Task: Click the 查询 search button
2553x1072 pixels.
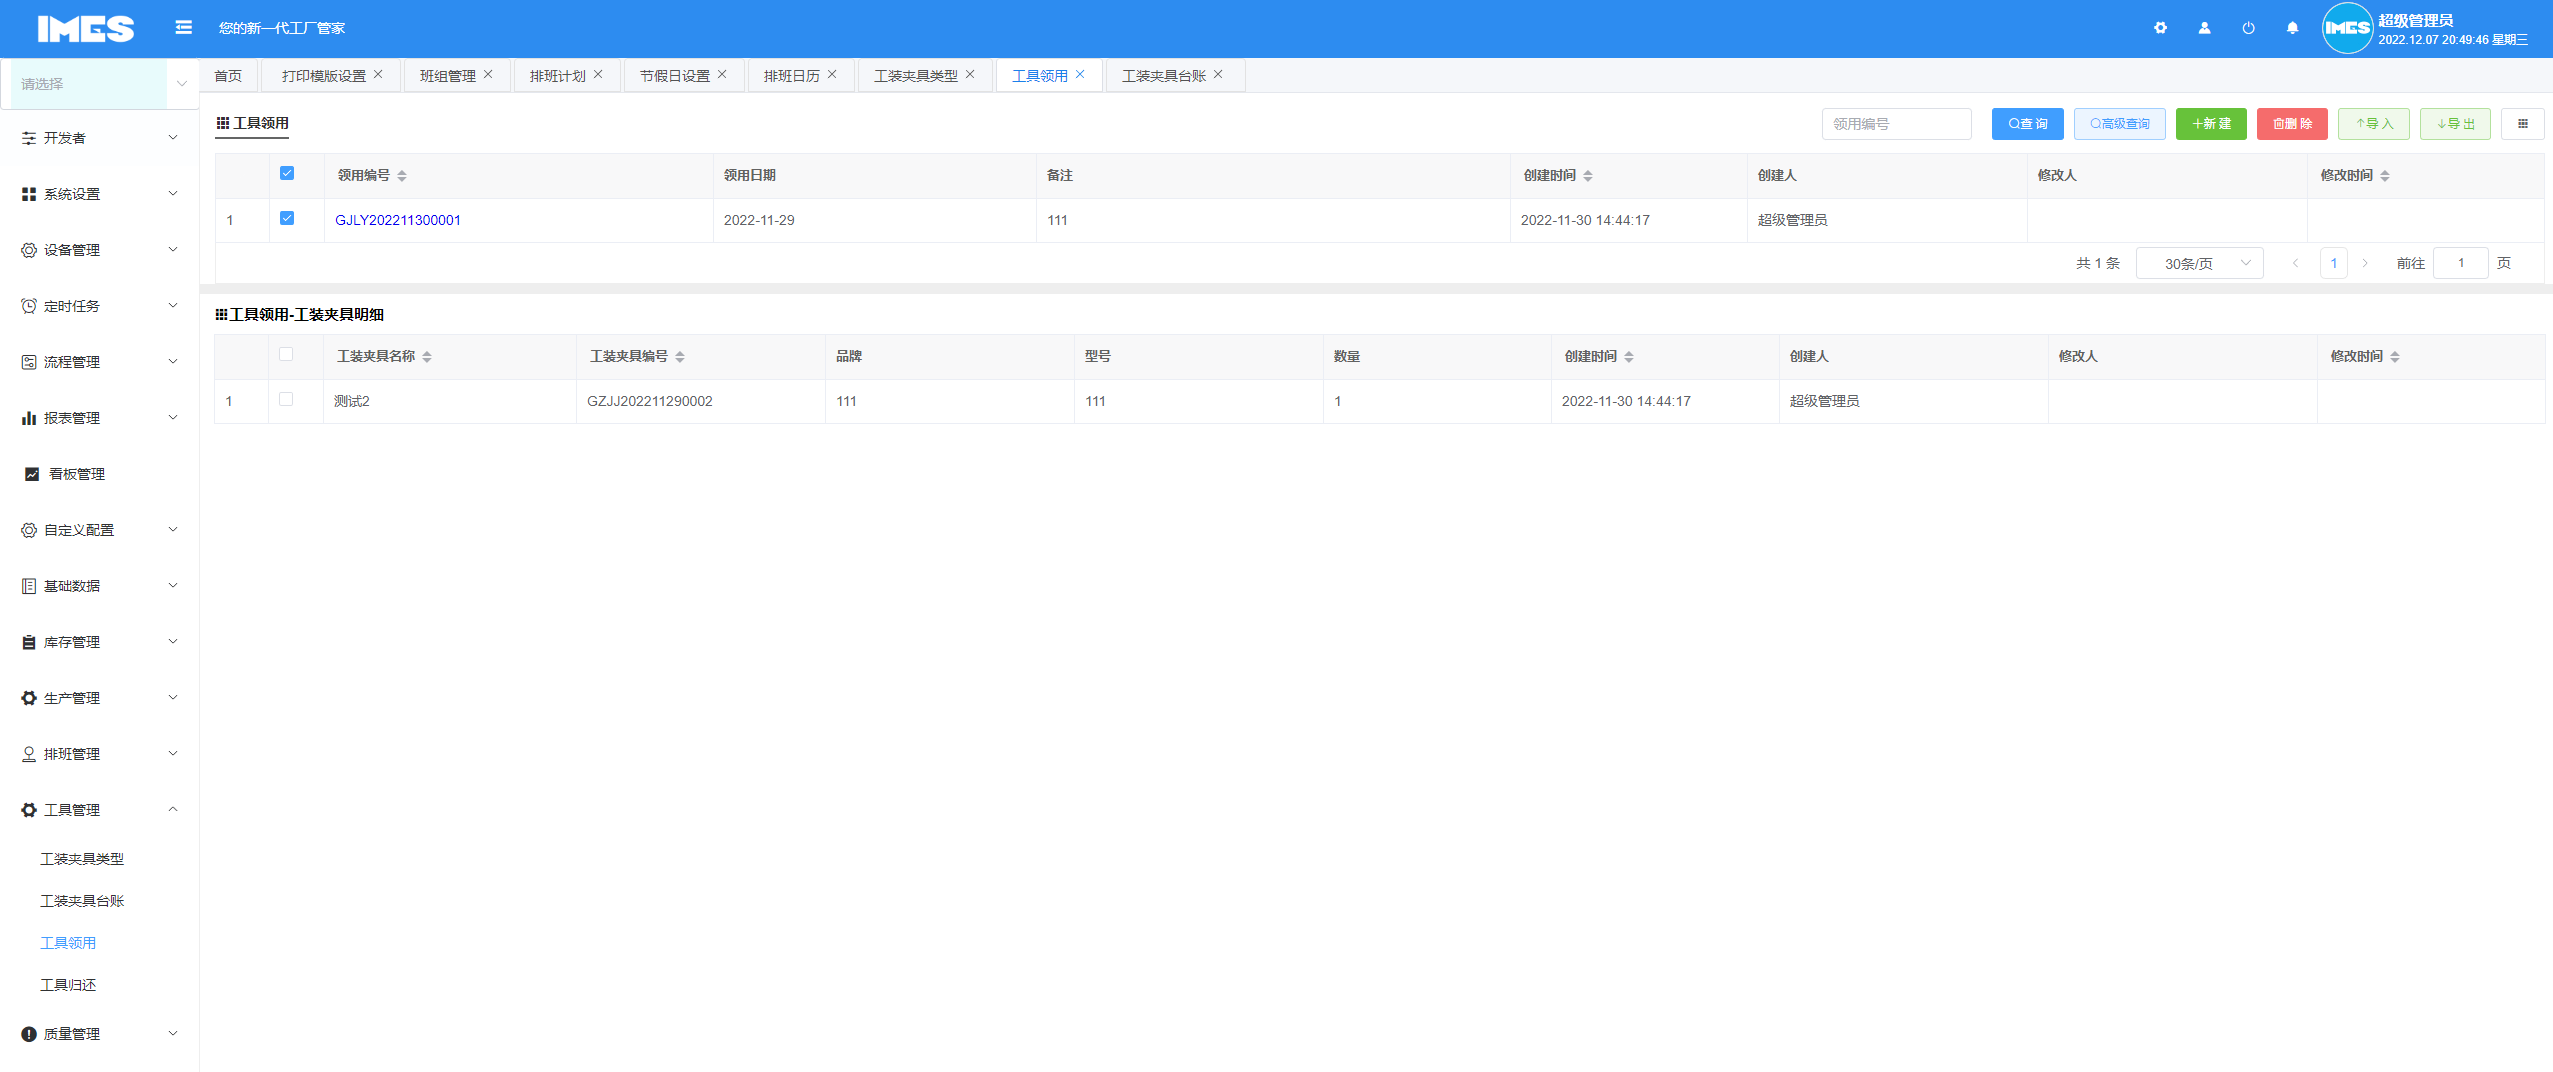Action: (2027, 124)
